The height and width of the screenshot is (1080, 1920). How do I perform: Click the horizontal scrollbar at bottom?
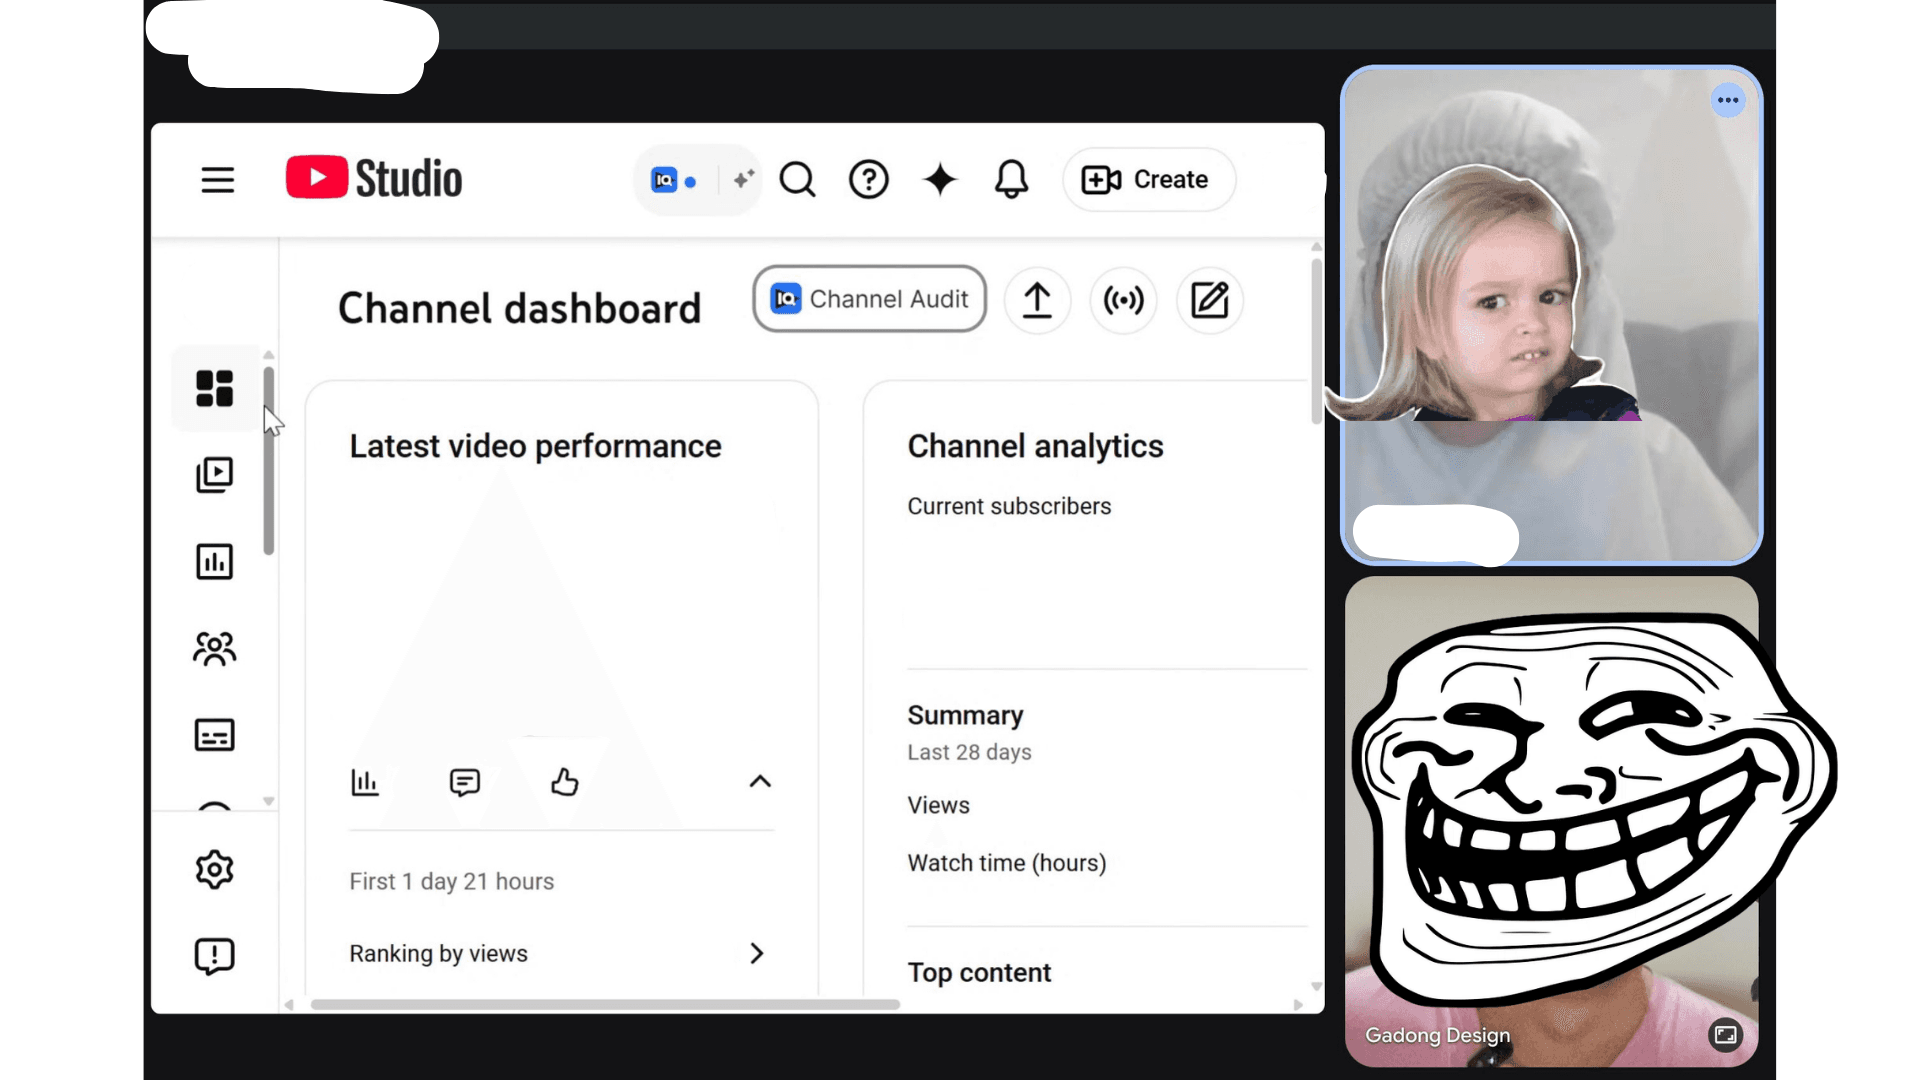tap(605, 1004)
